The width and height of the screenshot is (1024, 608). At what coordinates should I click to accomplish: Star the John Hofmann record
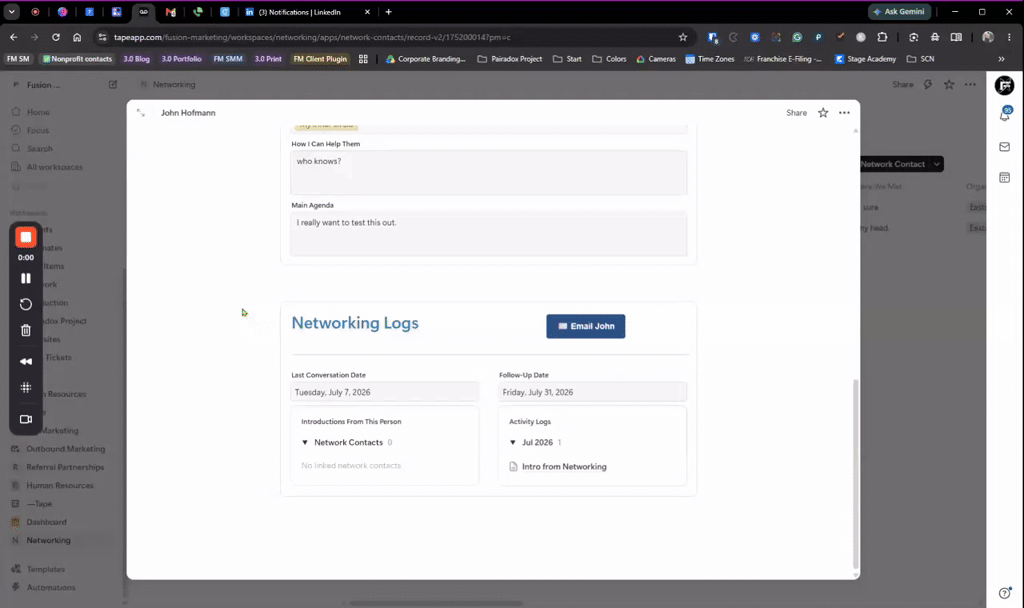[x=823, y=113]
